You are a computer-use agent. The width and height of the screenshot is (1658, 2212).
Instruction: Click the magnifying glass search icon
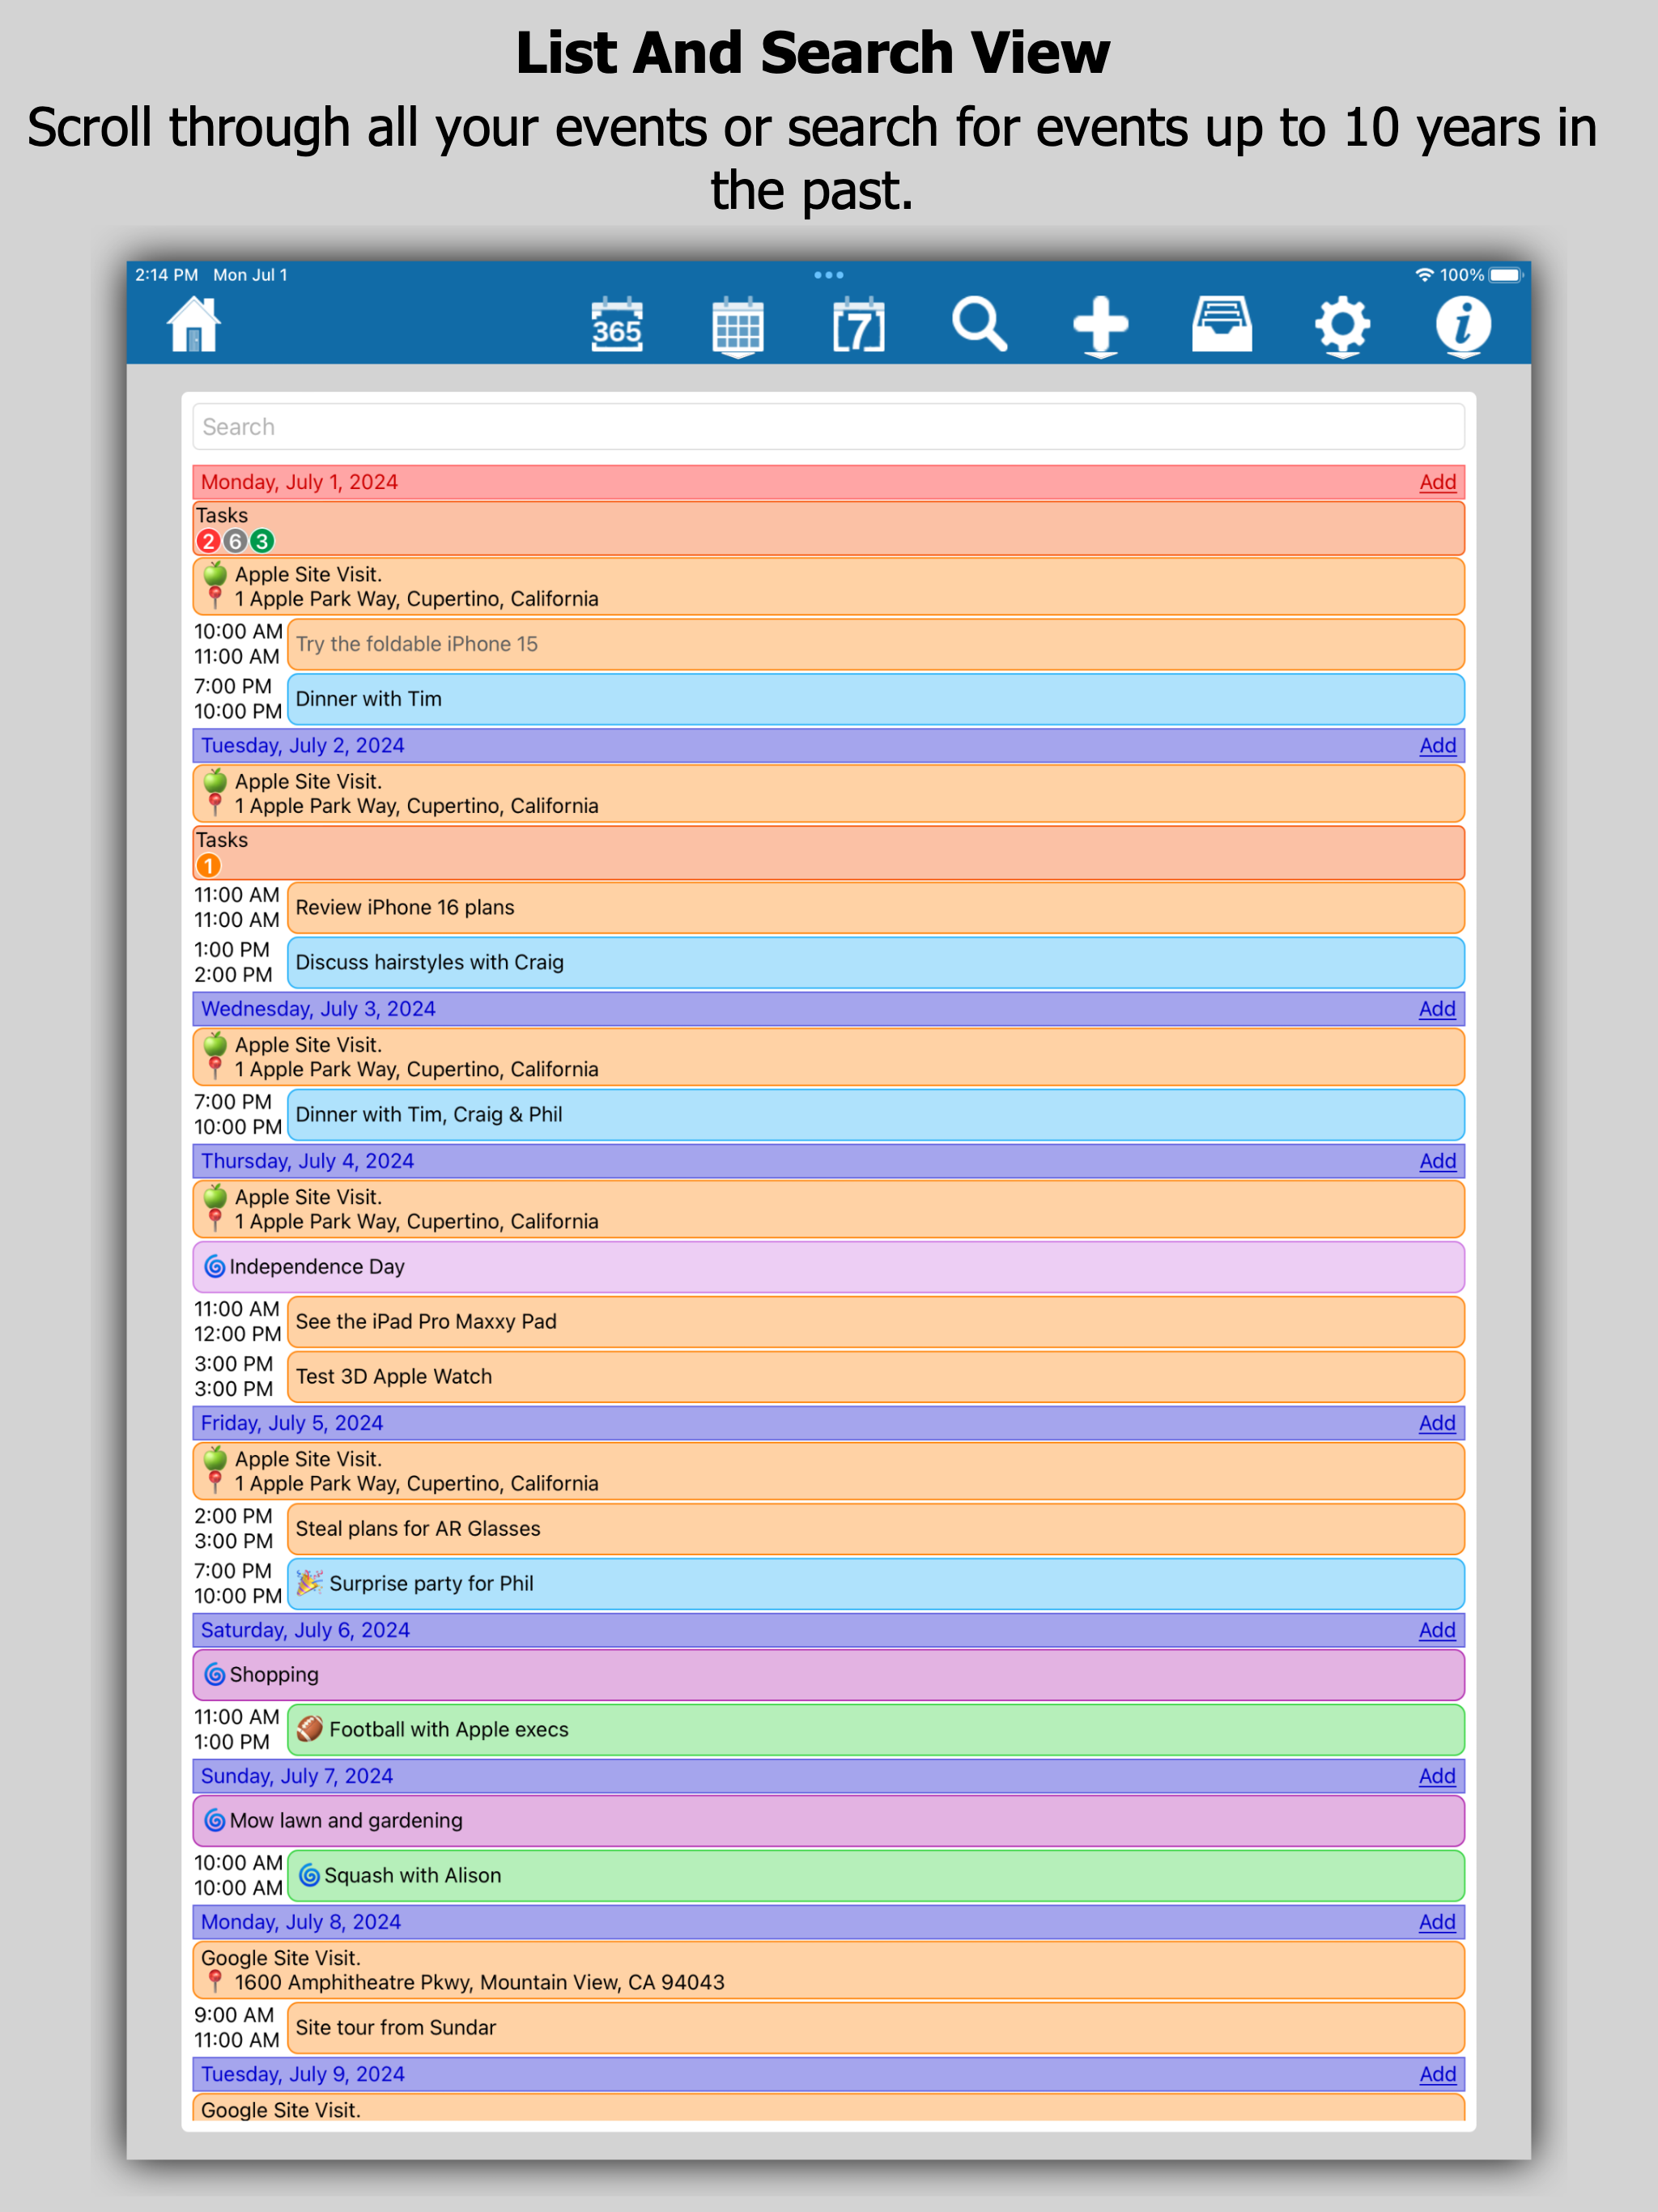coord(979,325)
